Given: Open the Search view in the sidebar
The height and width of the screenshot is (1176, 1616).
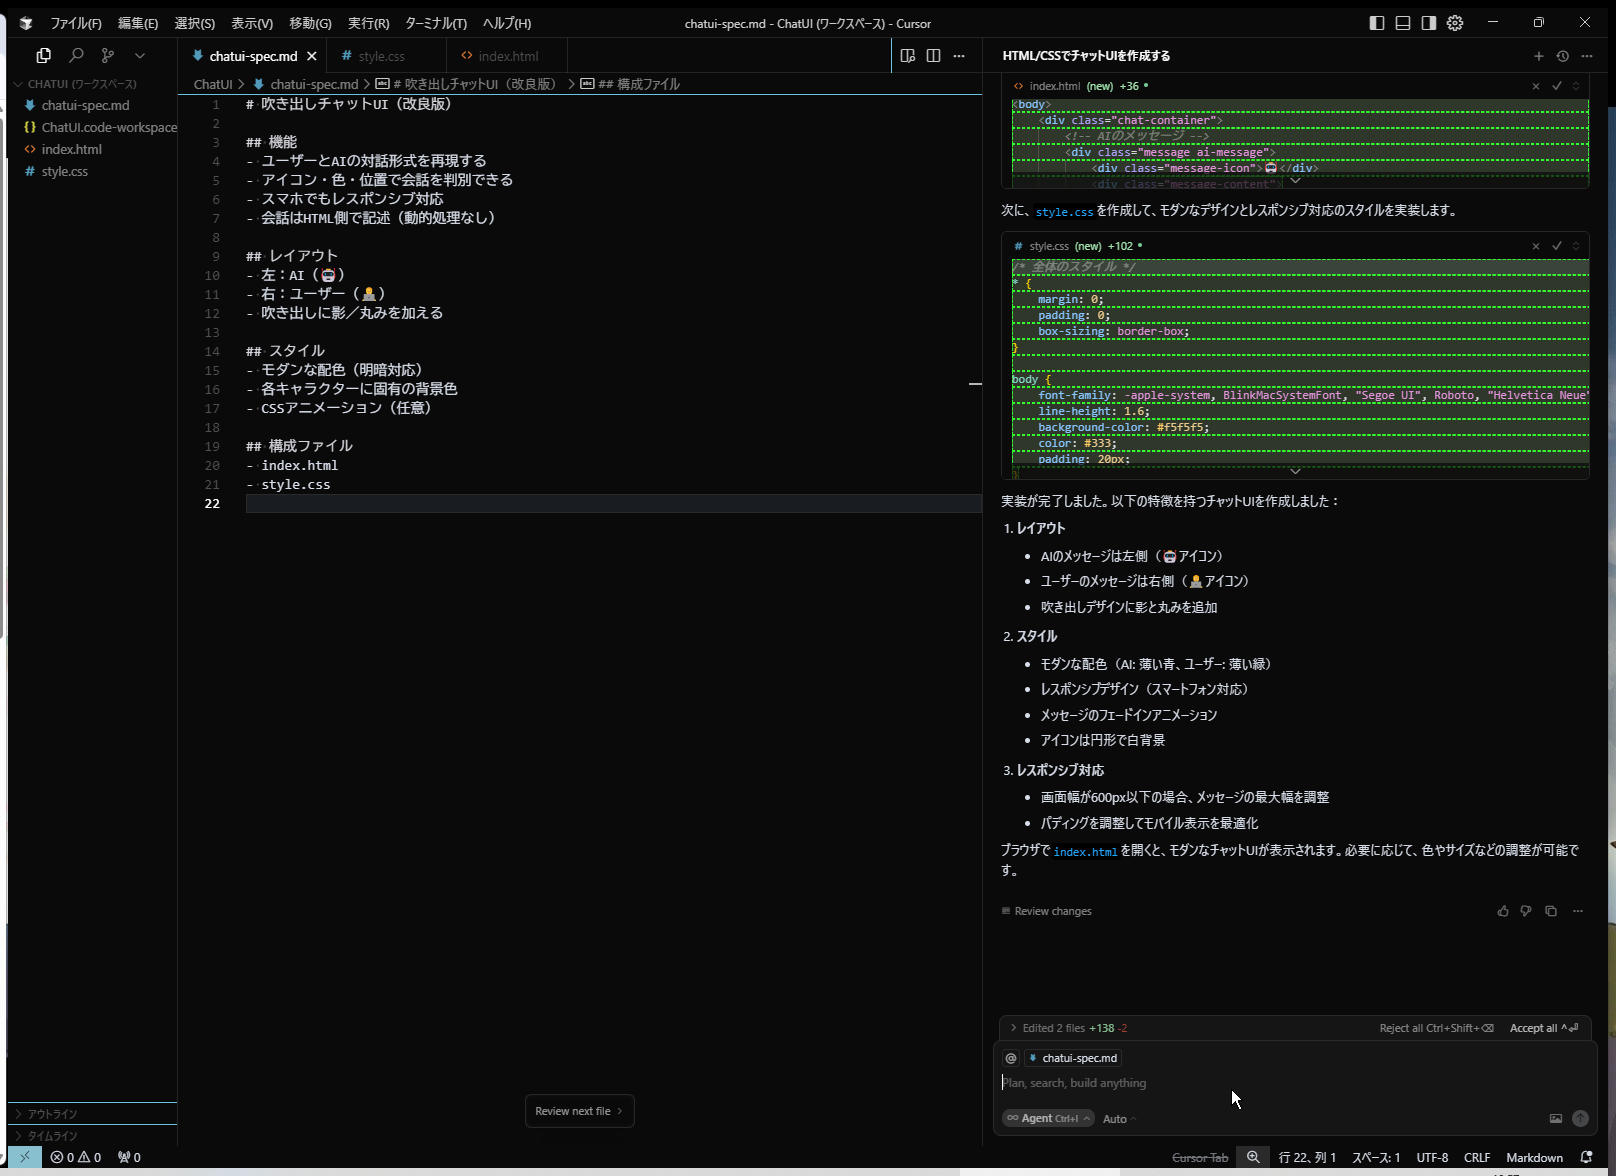Looking at the screenshot, I should pyautogui.click(x=76, y=56).
